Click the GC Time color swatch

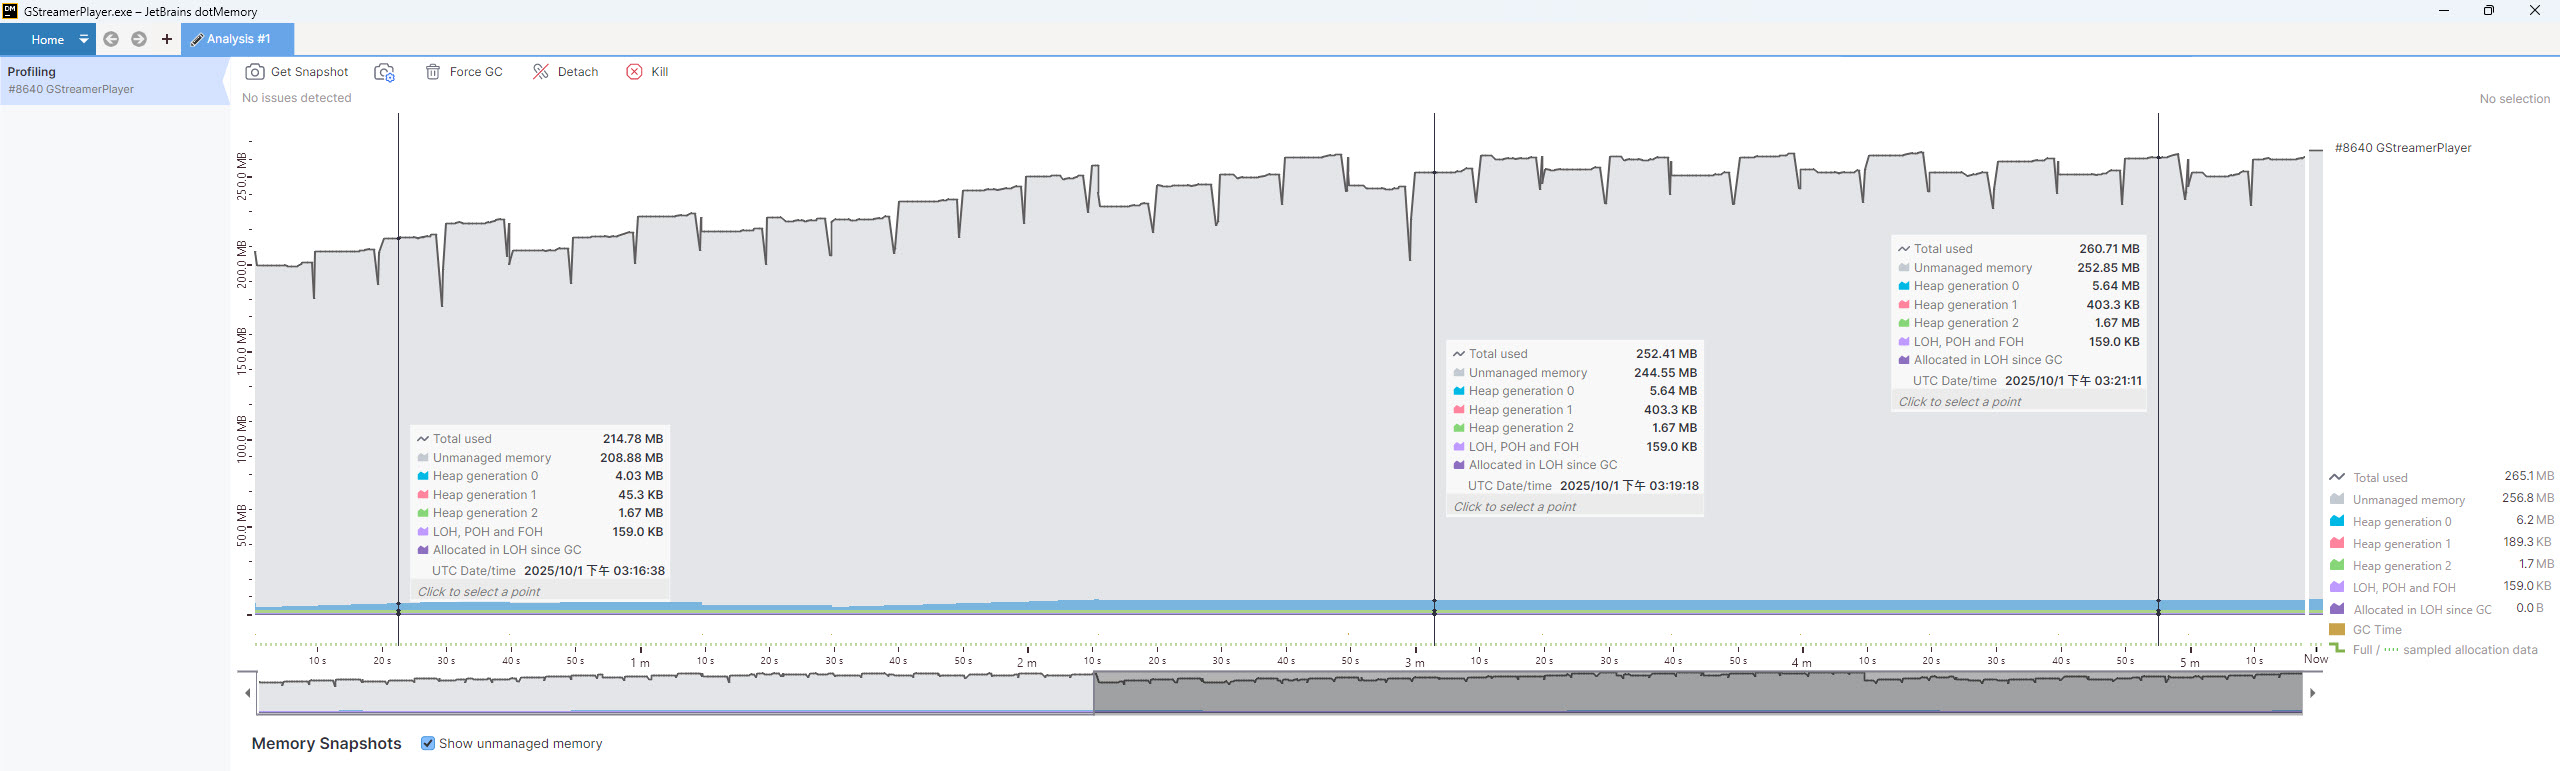coord(2337,630)
